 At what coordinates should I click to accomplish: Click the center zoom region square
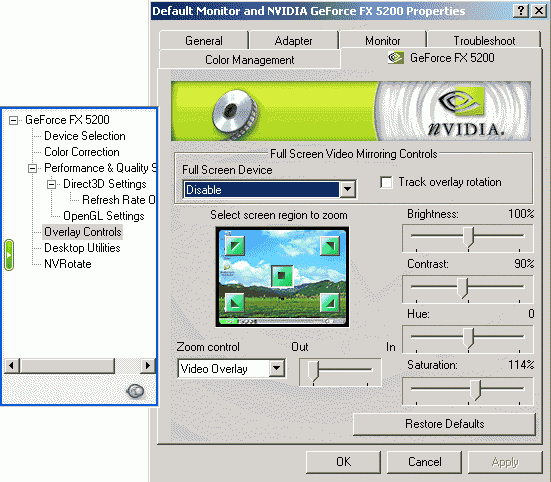coord(282,276)
